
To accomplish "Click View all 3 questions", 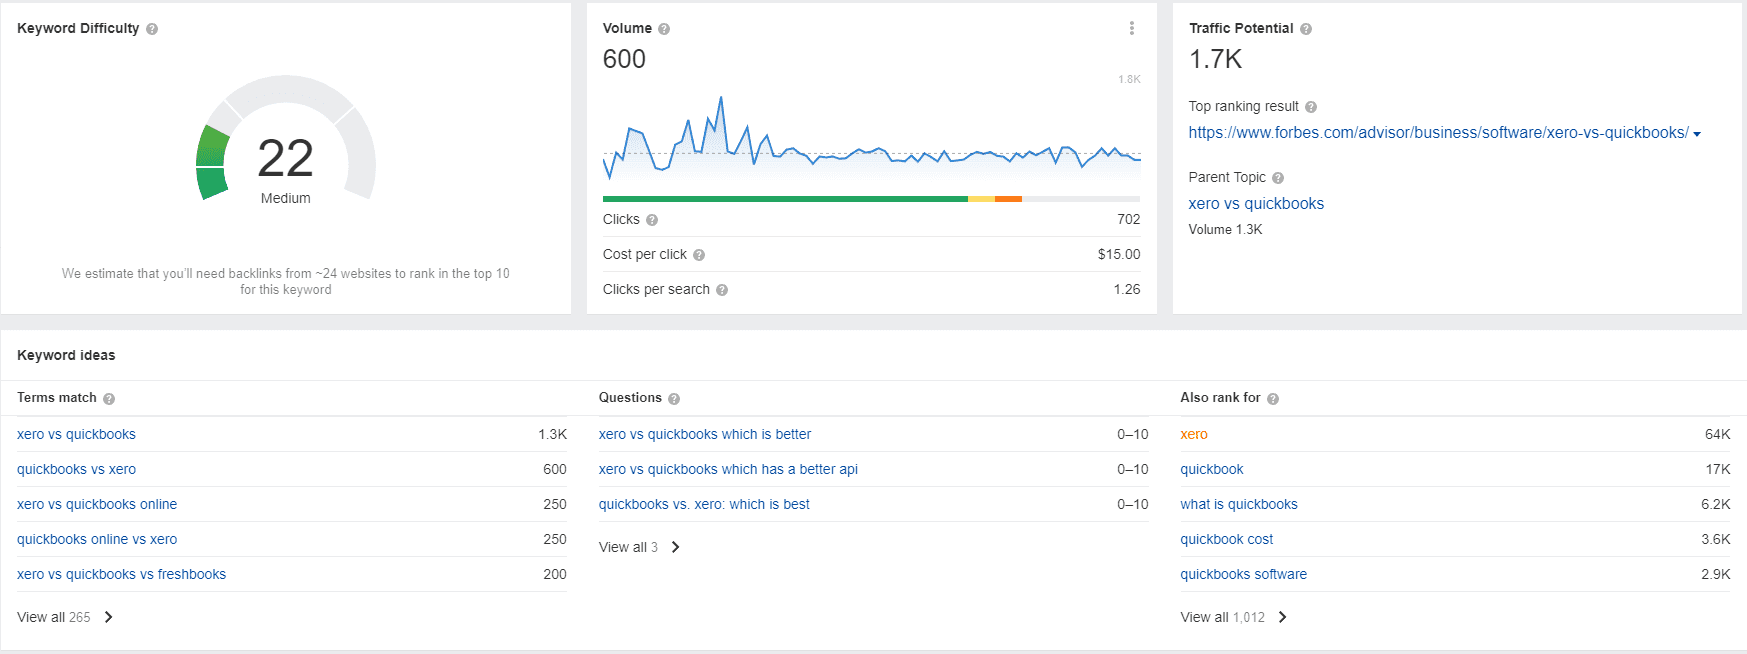I will point(628,547).
